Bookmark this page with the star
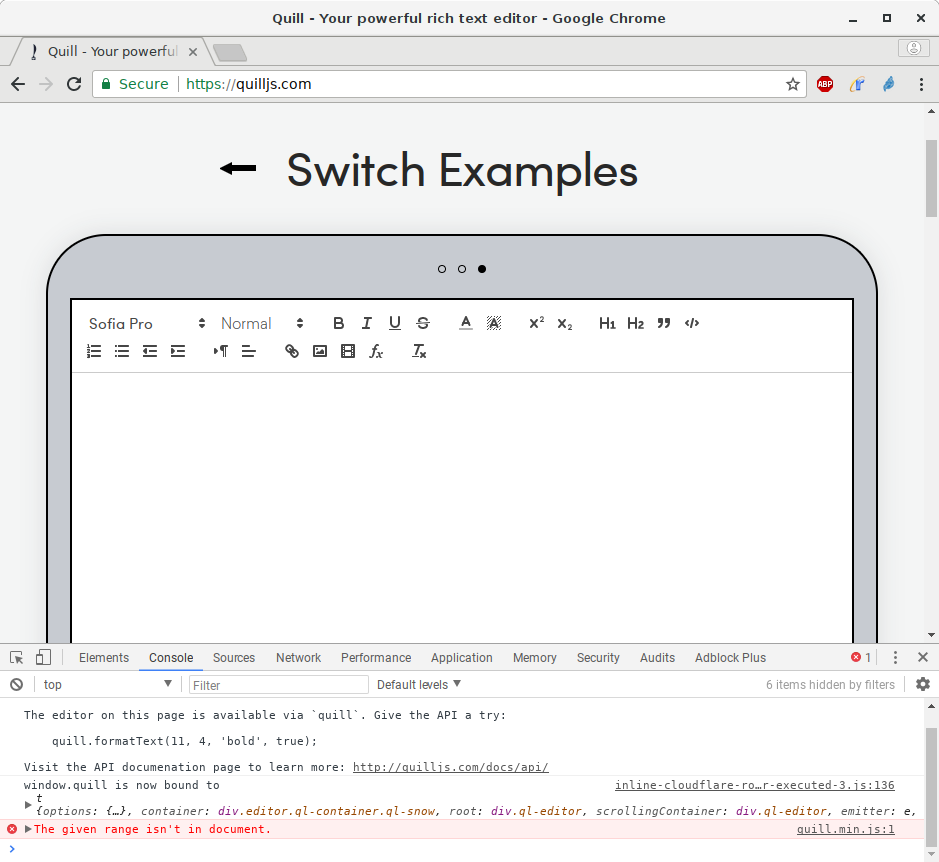The height and width of the screenshot is (862, 939). click(x=793, y=84)
